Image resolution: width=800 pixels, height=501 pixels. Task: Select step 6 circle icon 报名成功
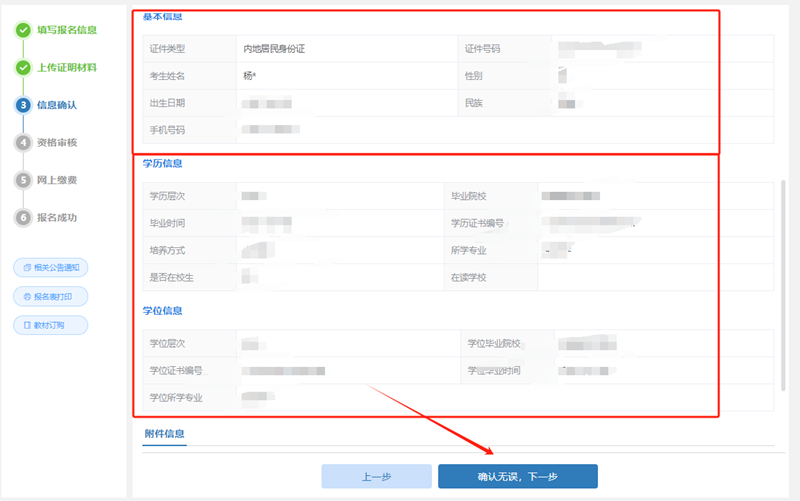click(x=23, y=217)
